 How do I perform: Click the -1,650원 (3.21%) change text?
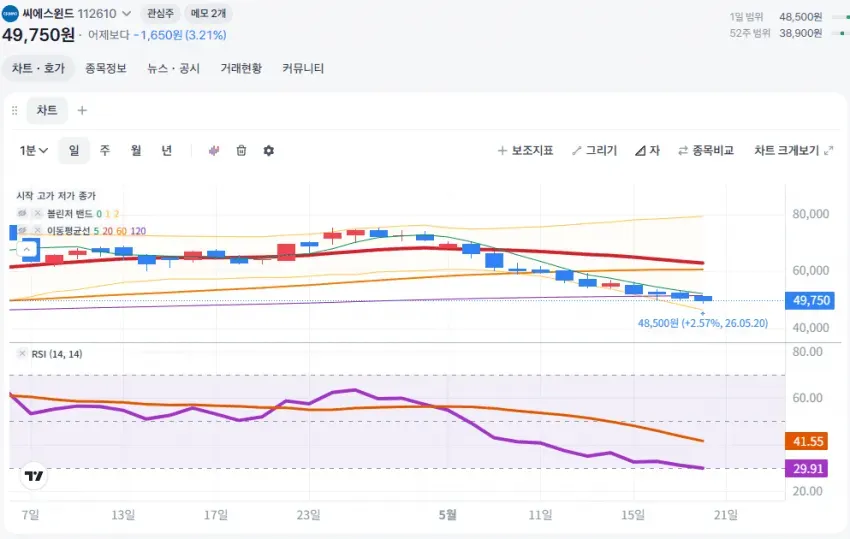(x=180, y=35)
